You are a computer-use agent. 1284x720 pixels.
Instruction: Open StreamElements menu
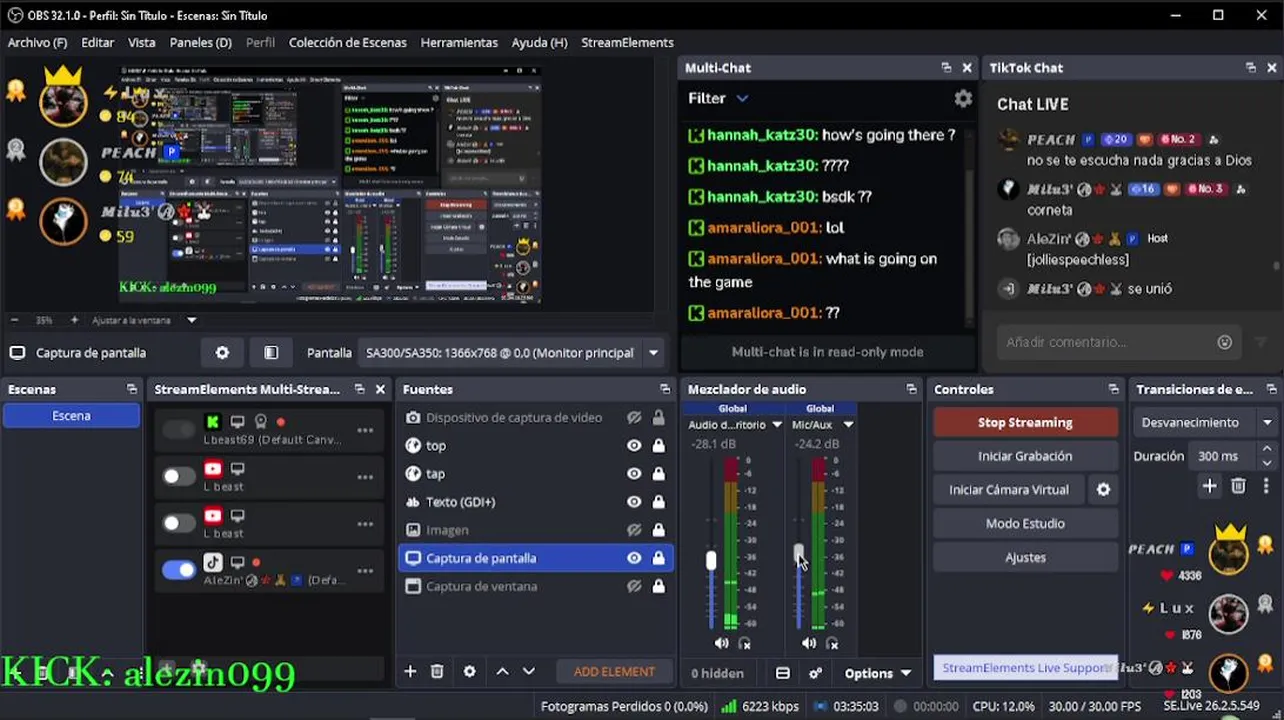pyautogui.click(x=627, y=43)
